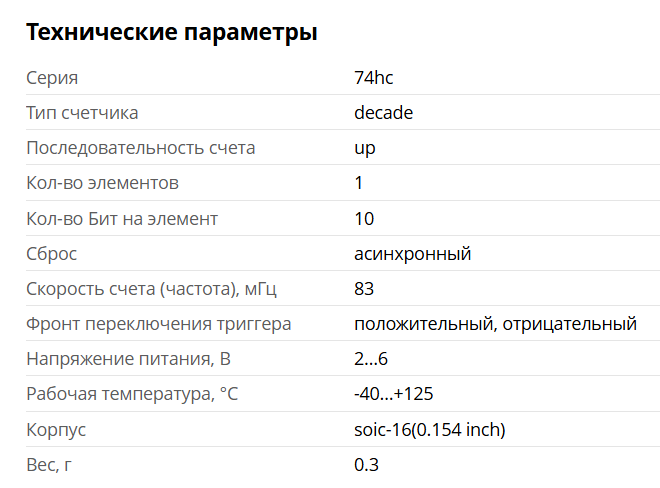The height and width of the screenshot is (488, 660).
Task: Click the "Скорость счета (частота), мГц" label
Action: point(151,289)
